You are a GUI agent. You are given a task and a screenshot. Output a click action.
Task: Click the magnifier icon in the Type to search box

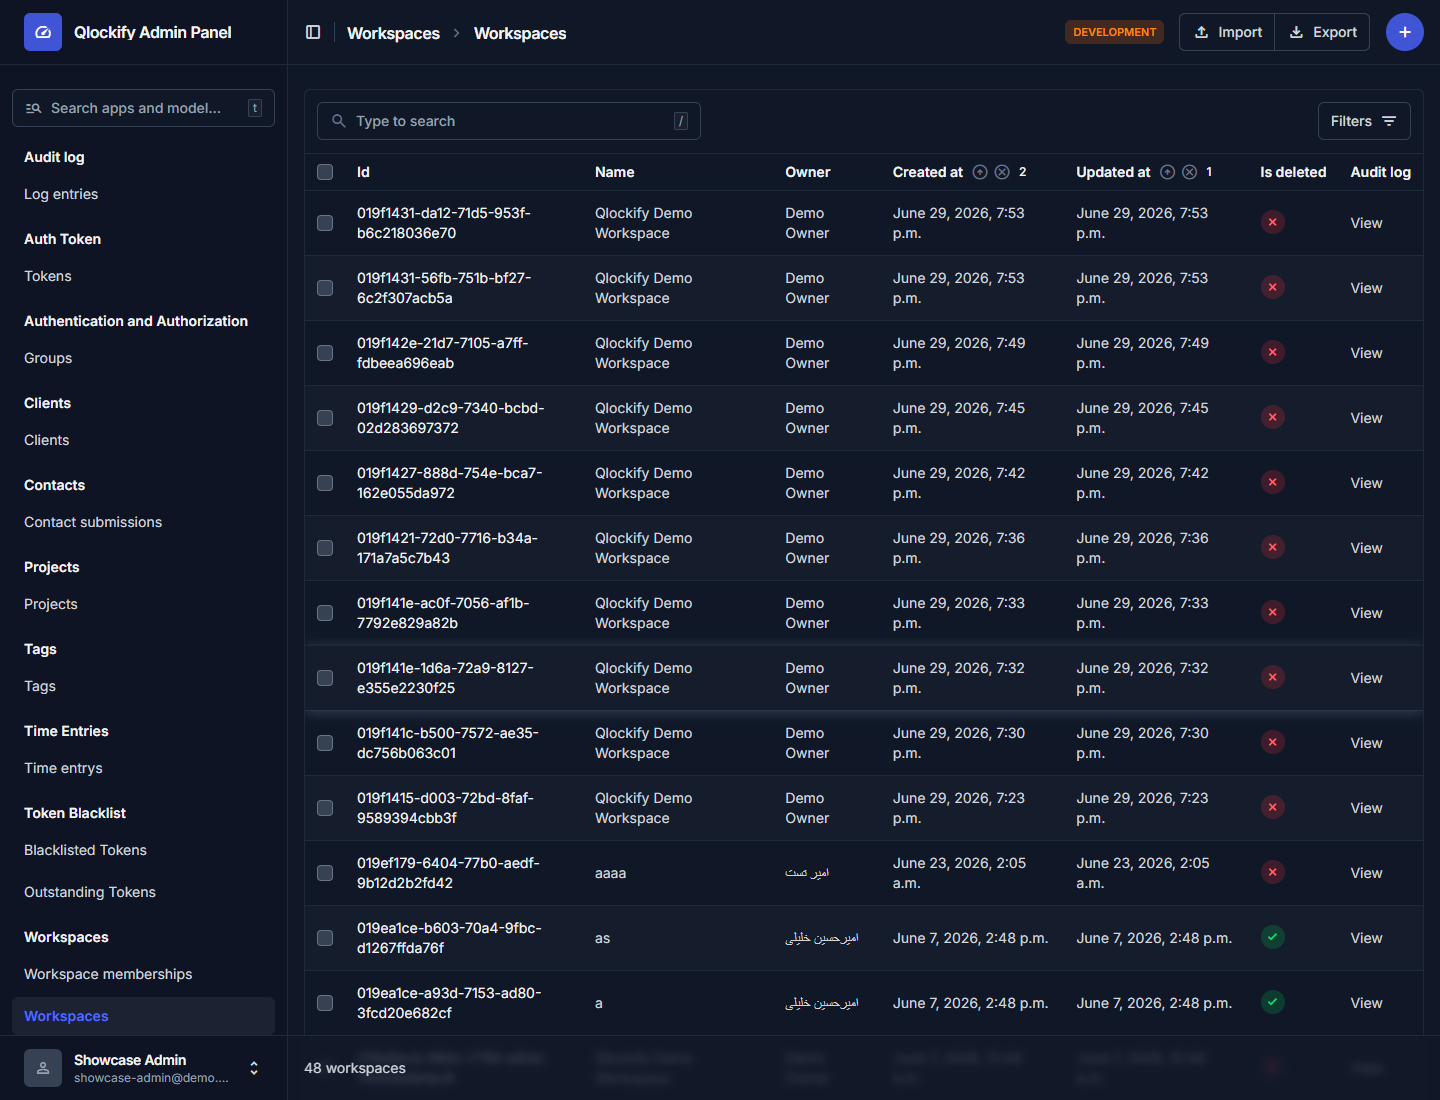[338, 121]
